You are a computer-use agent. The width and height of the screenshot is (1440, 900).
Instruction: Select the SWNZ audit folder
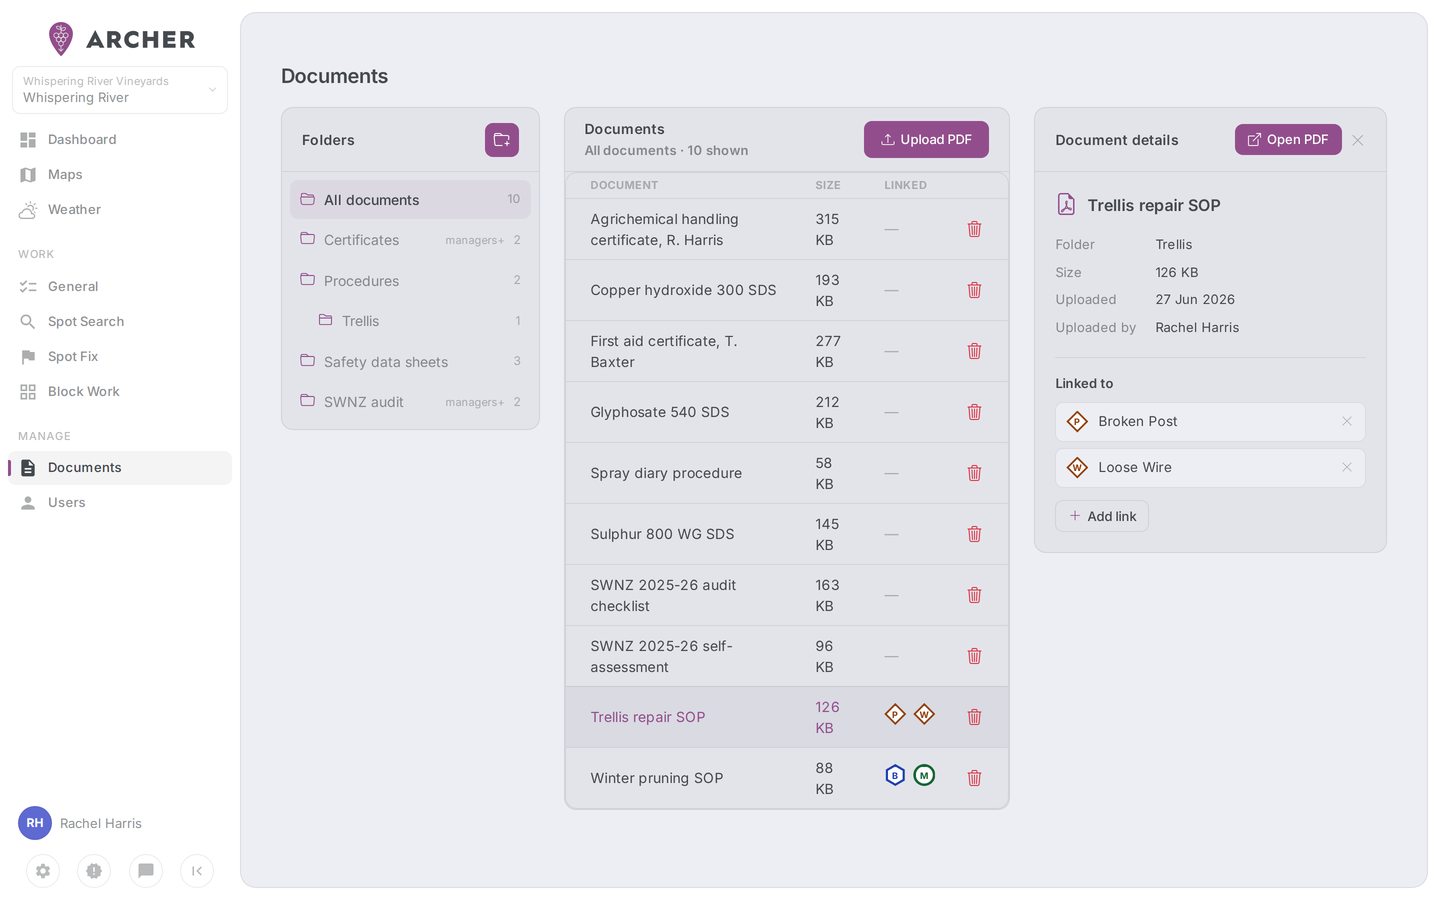(410, 402)
